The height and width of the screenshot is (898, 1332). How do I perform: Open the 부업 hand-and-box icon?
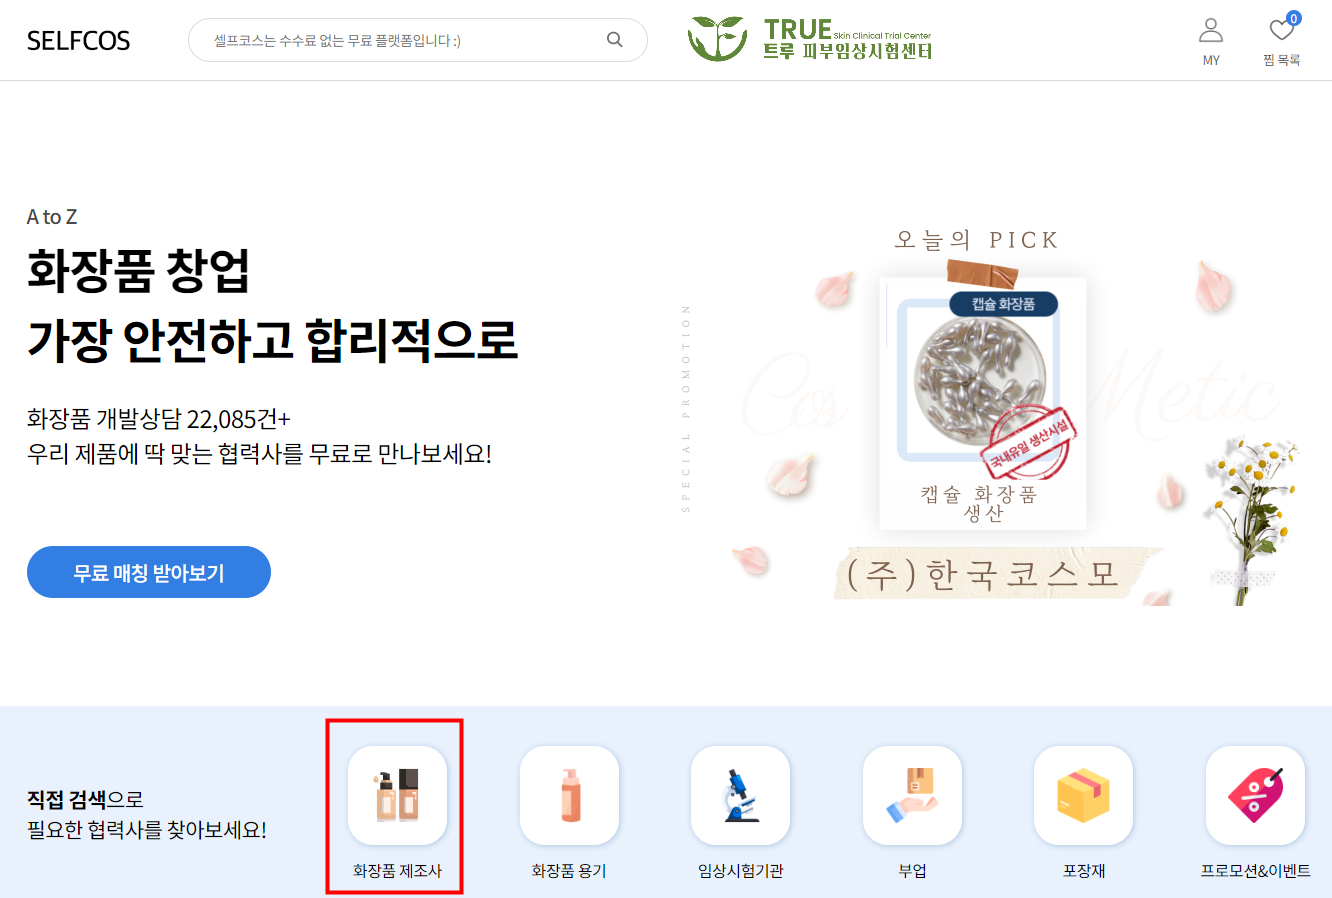[912, 795]
